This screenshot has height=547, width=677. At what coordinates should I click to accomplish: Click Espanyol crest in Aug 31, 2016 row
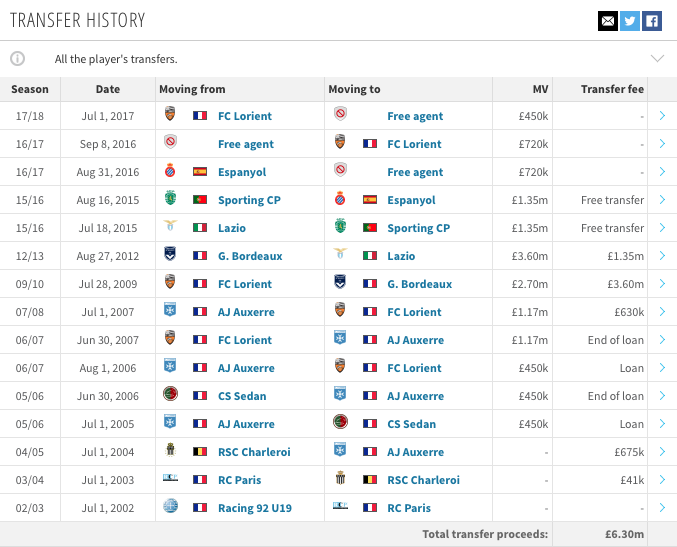click(x=170, y=171)
